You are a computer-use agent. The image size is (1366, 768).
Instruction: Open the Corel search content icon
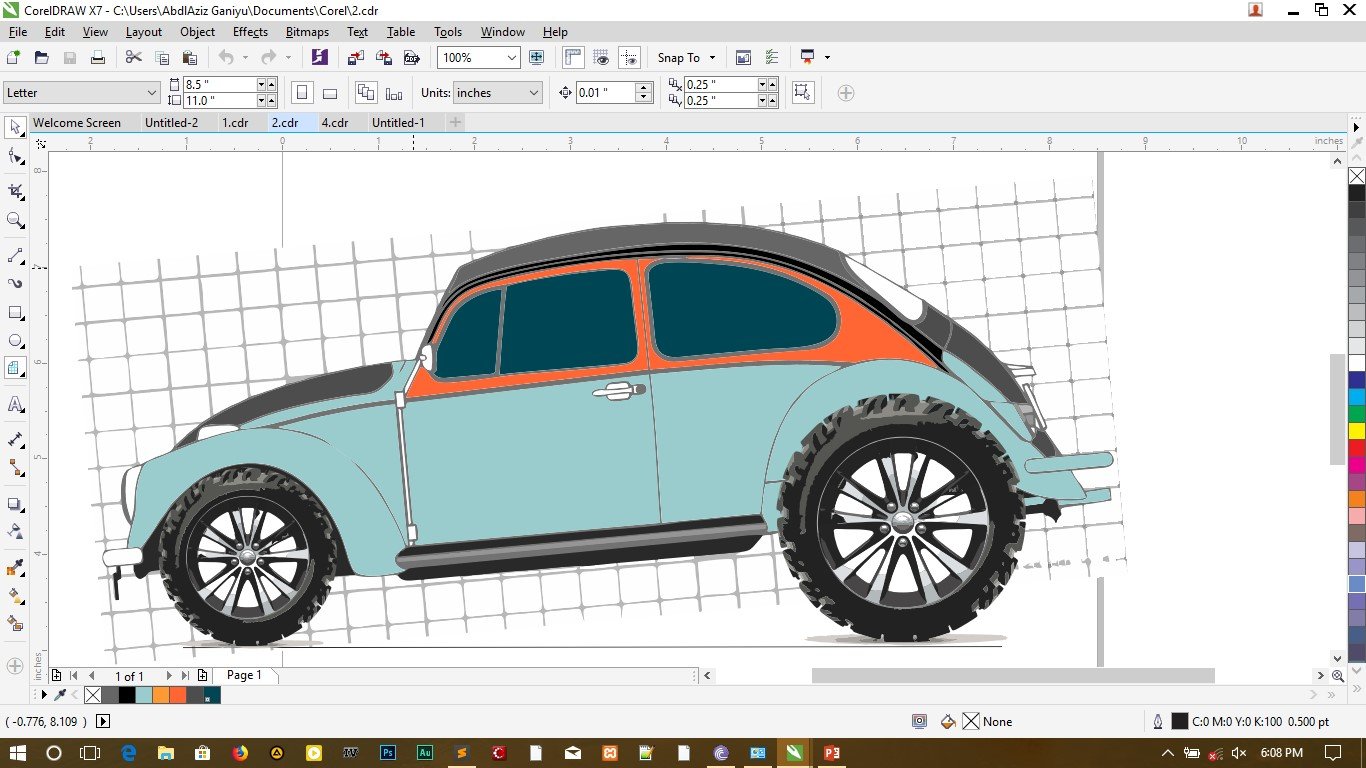[320, 58]
